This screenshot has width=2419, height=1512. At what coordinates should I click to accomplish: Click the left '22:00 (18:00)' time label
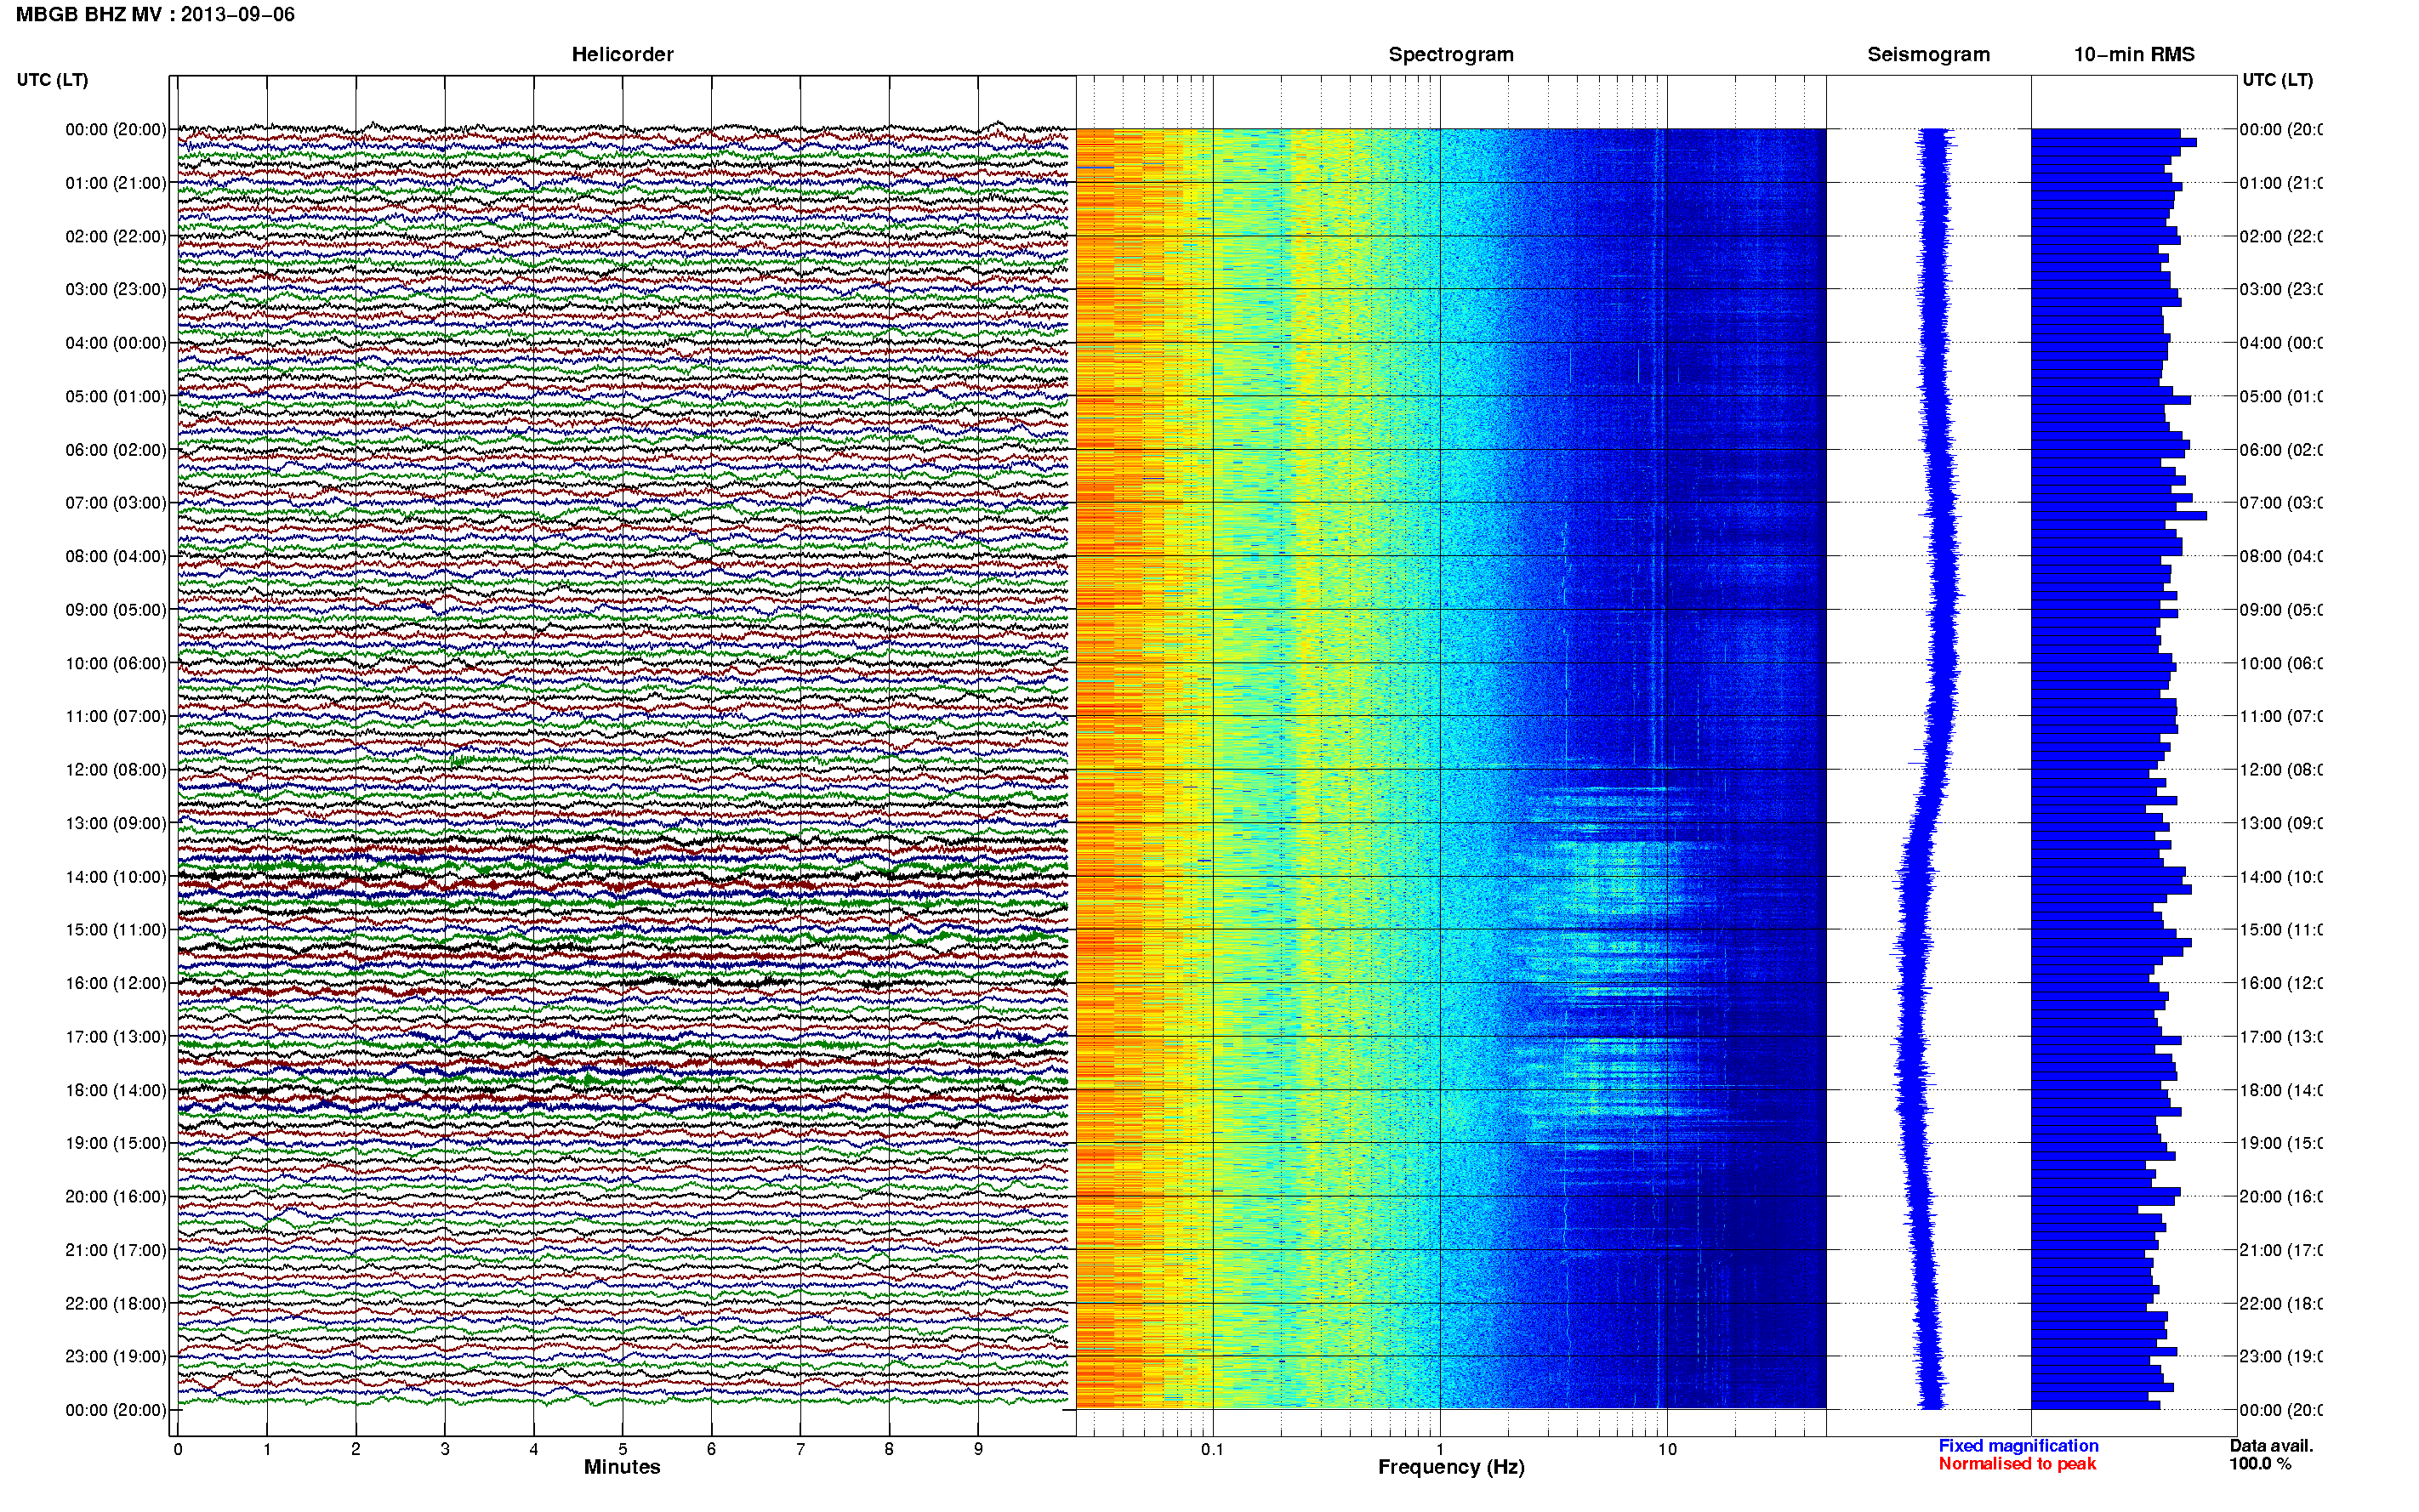(116, 1303)
